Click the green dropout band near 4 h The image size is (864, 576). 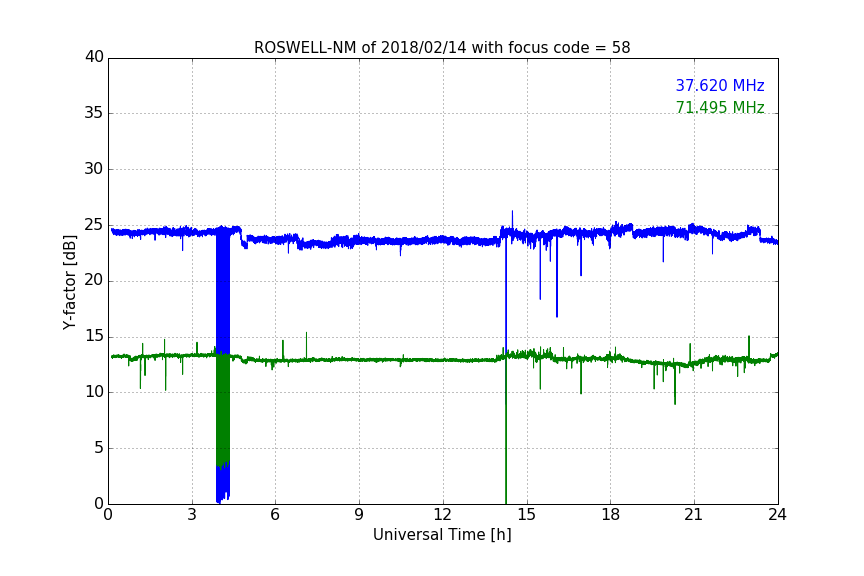[223, 411]
